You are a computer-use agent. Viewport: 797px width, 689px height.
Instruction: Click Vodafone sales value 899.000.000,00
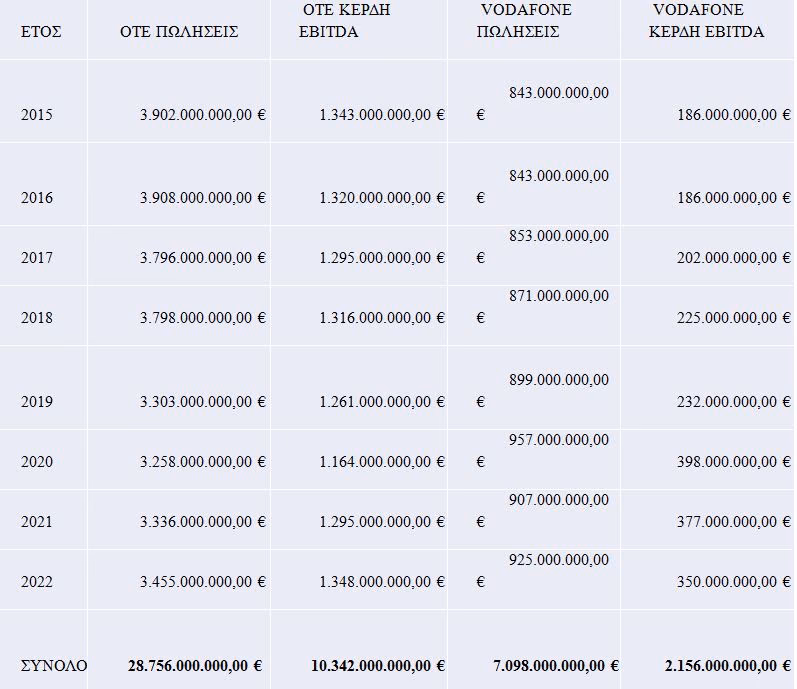[559, 380]
